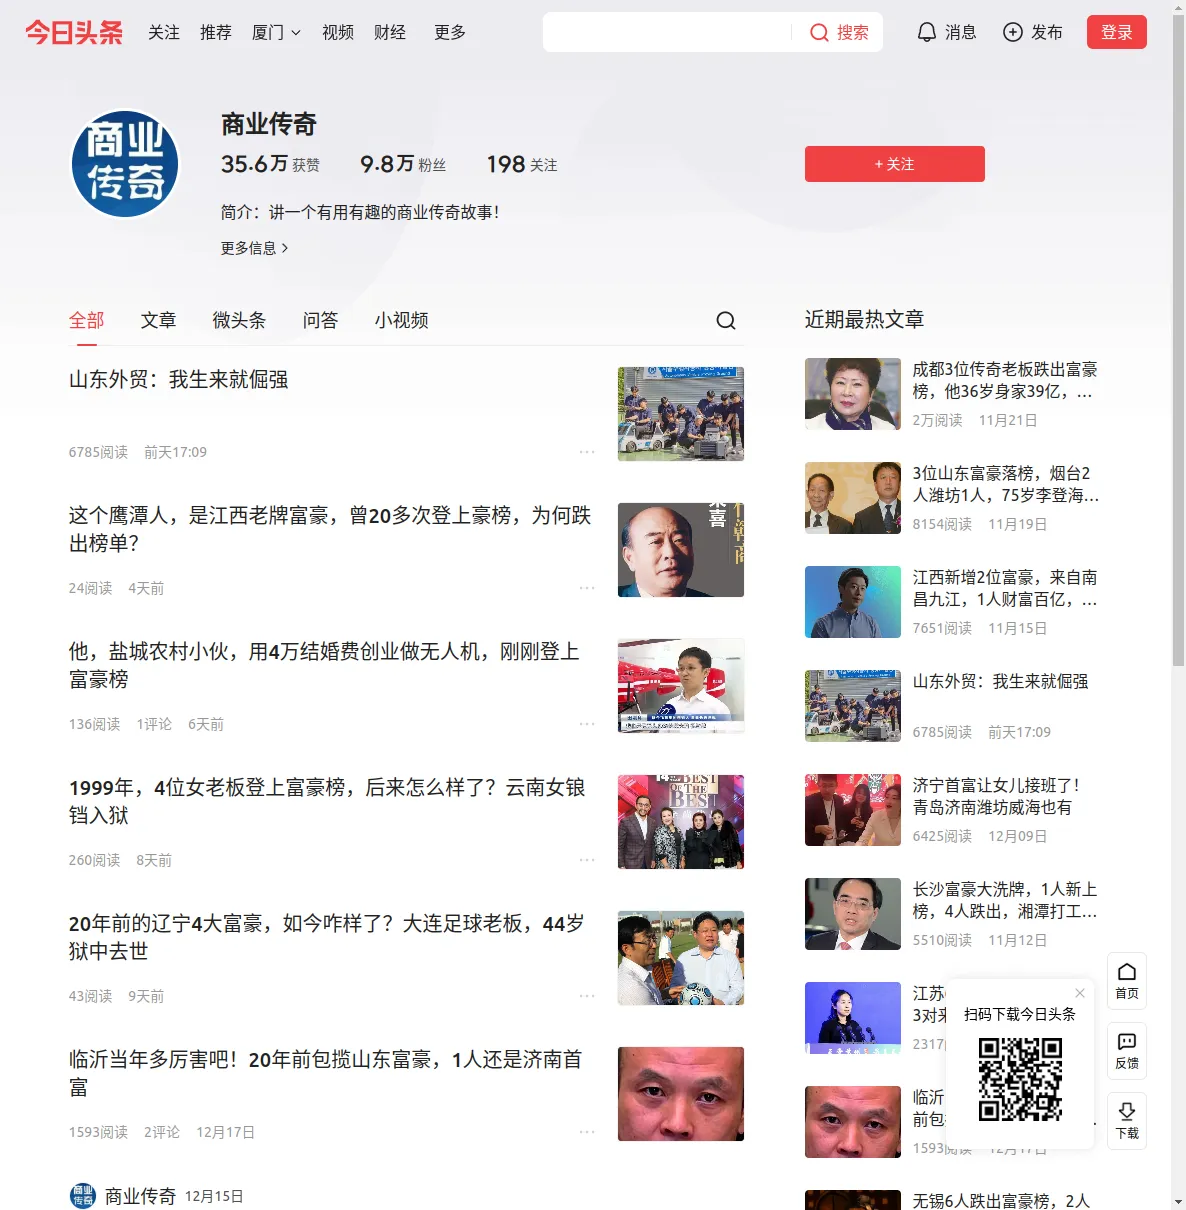Click thumbnail of 盐城农村小伙 article

point(681,686)
